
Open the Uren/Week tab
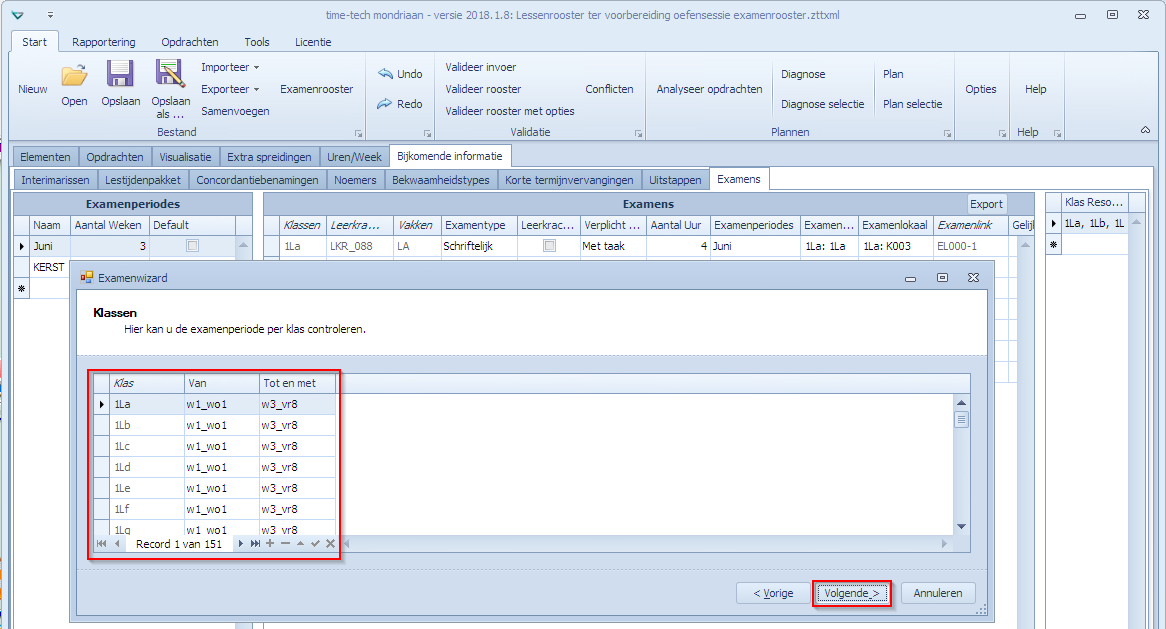point(354,157)
